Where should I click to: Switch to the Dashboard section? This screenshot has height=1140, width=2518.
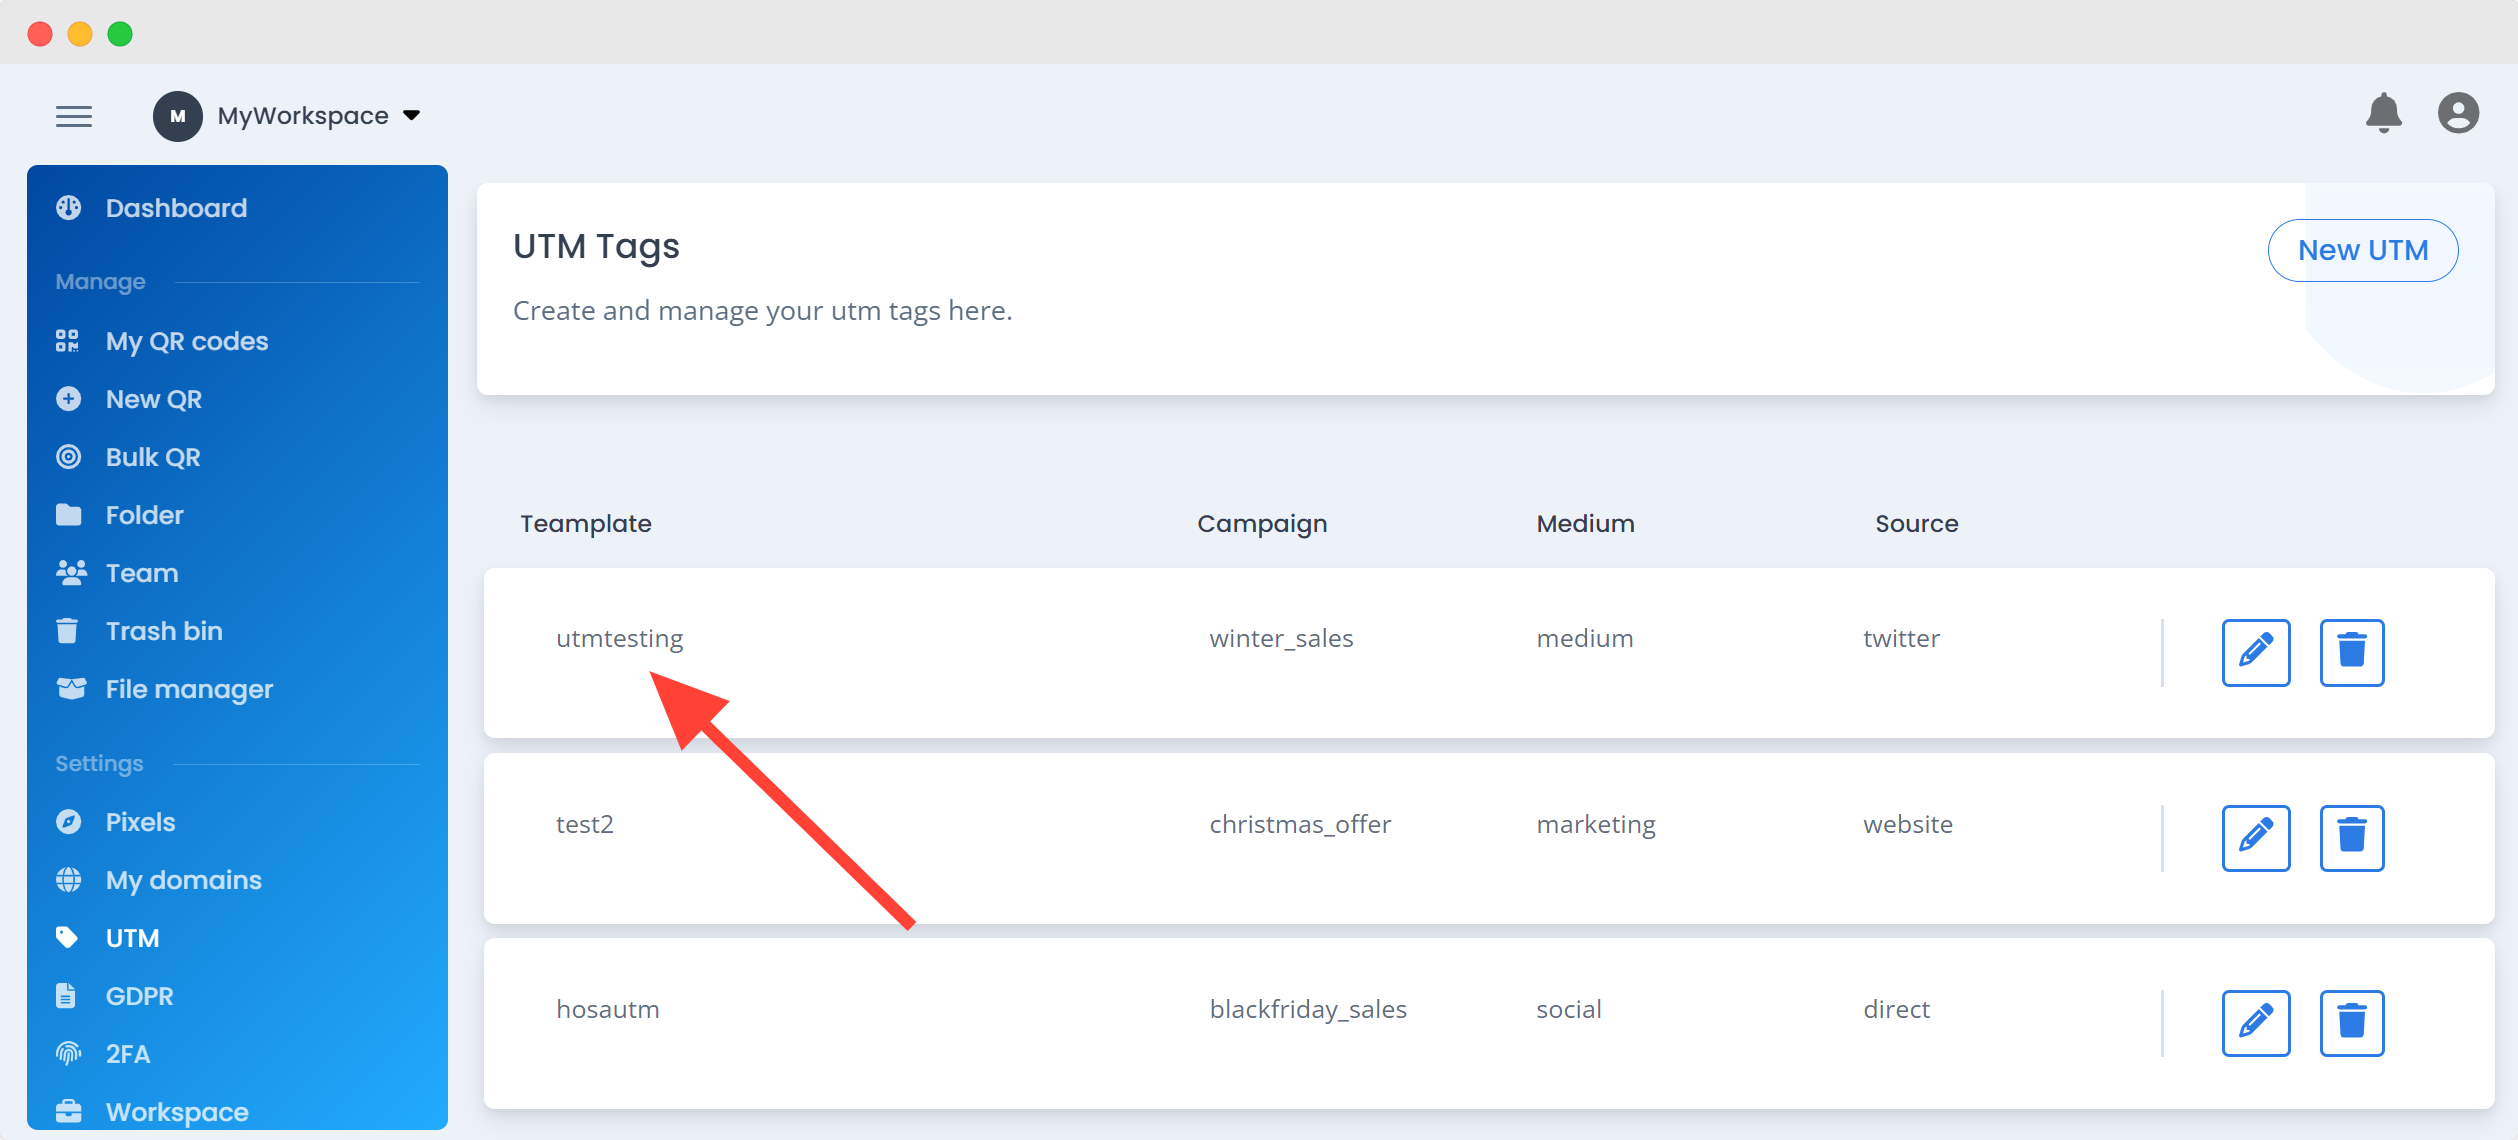(x=176, y=208)
